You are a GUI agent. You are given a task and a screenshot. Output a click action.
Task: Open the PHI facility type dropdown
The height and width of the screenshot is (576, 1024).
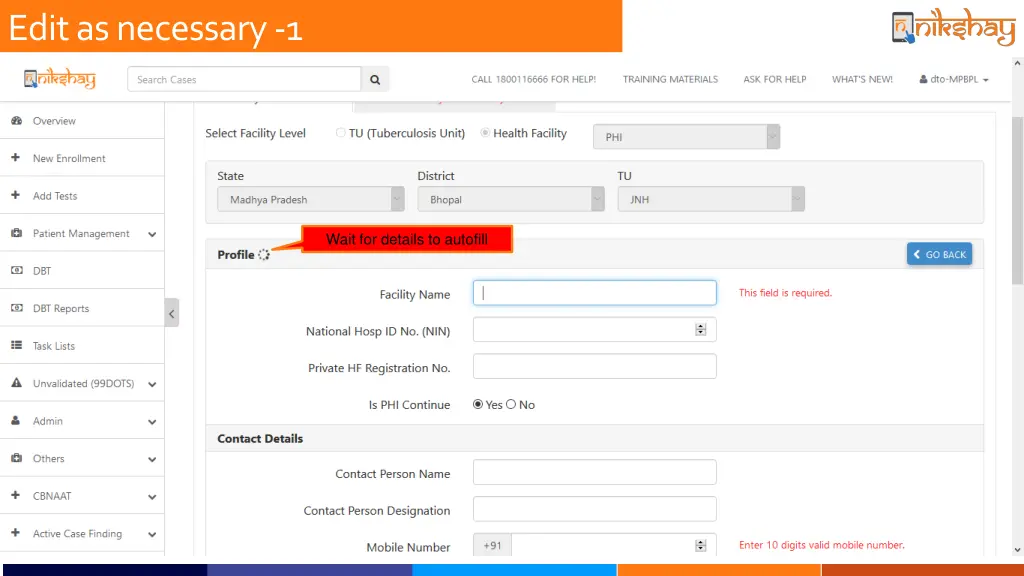pyautogui.click(x=686, y=137)
